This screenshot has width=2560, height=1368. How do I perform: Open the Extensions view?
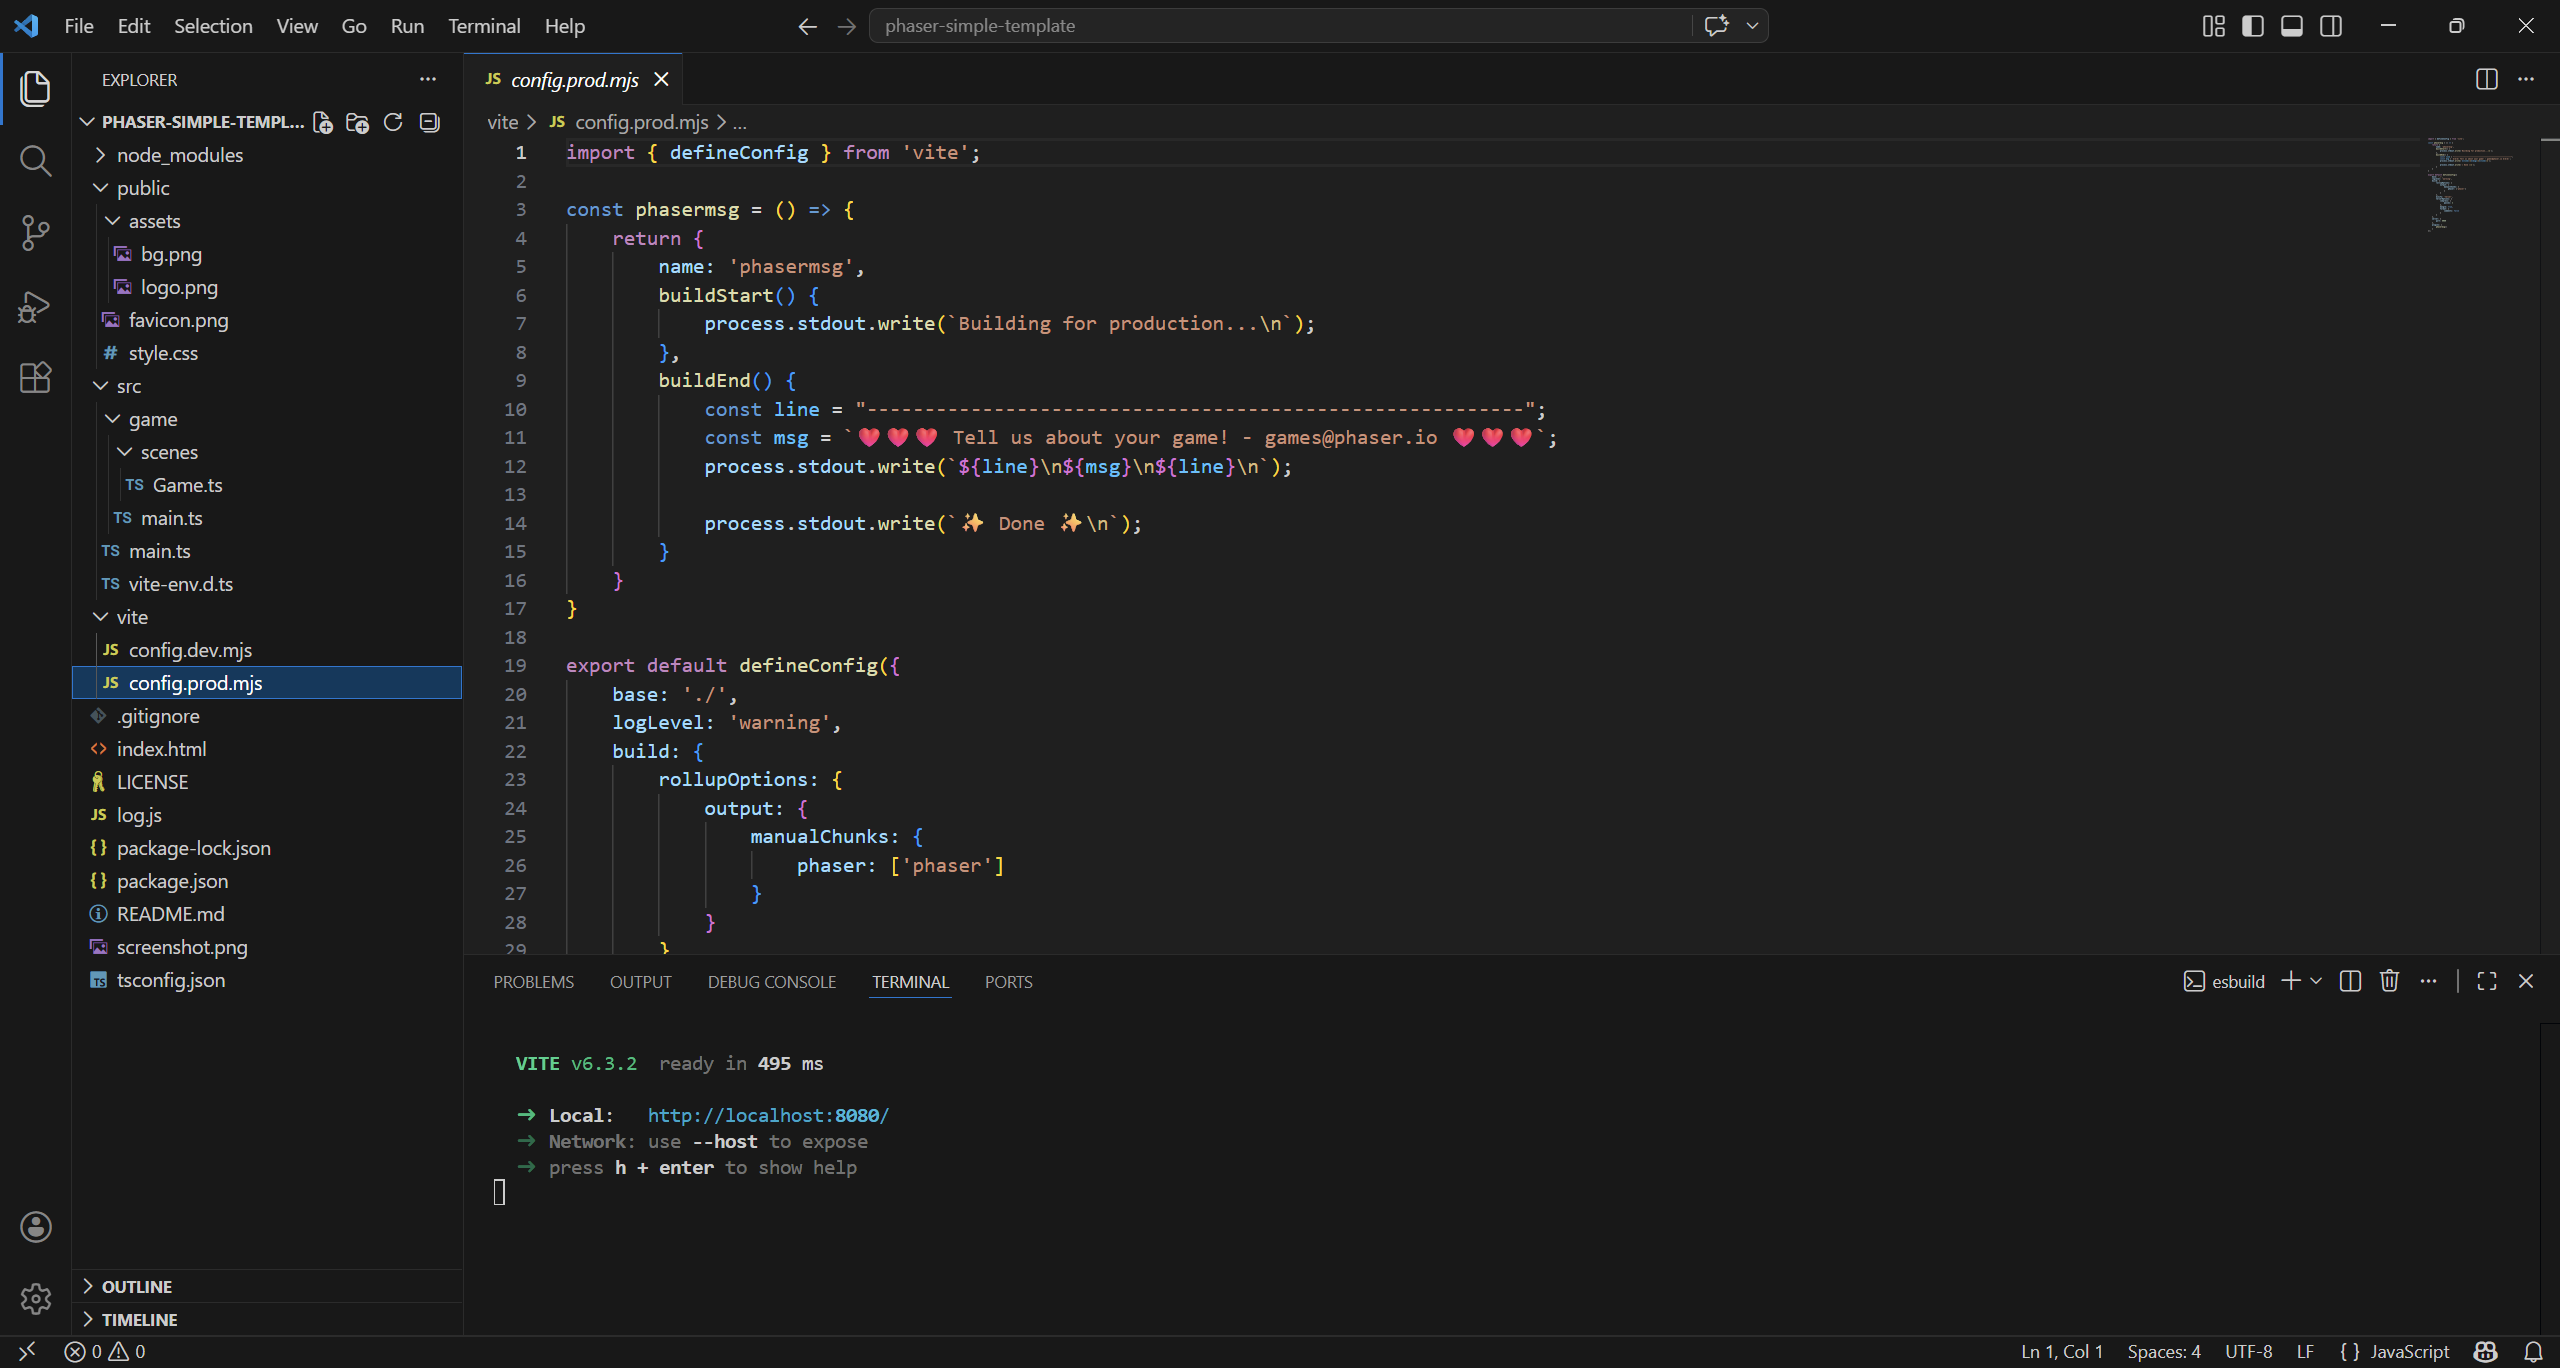click(35, 378)
